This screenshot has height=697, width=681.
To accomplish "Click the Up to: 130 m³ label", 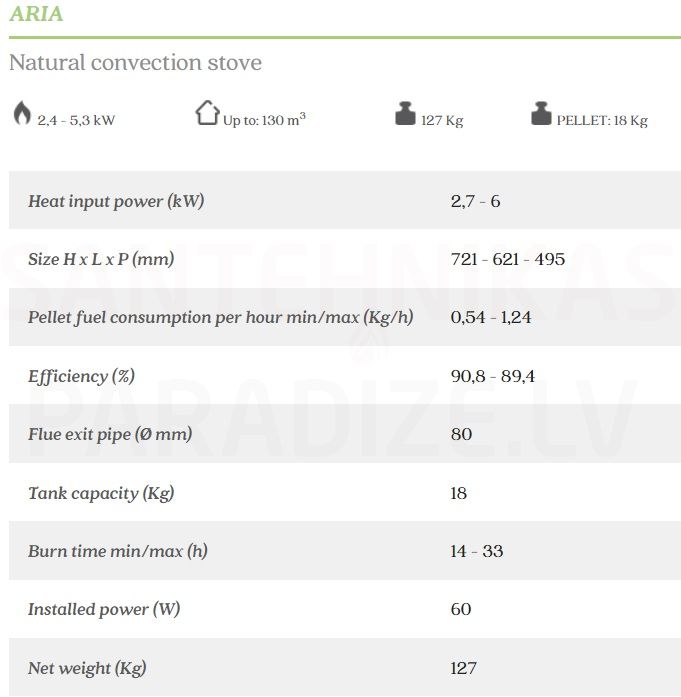I will (x=264, y=120).
